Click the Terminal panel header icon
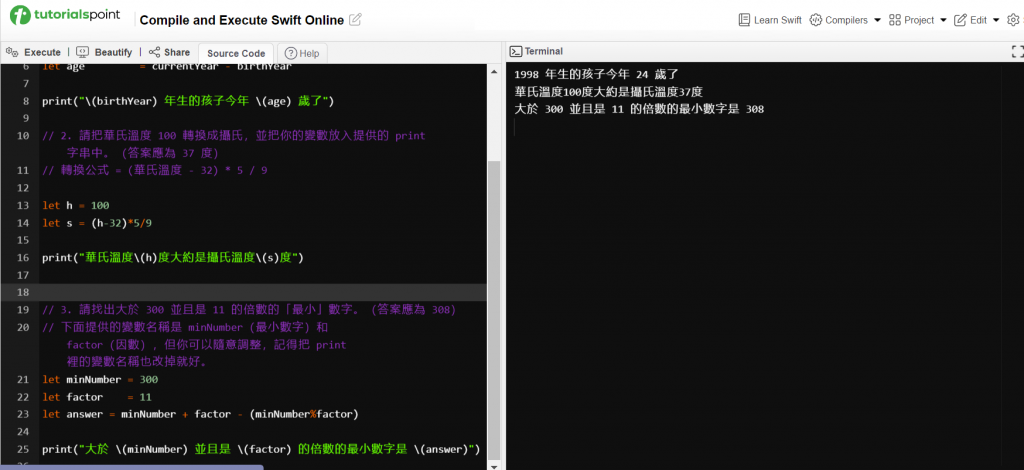 [516, 51]
